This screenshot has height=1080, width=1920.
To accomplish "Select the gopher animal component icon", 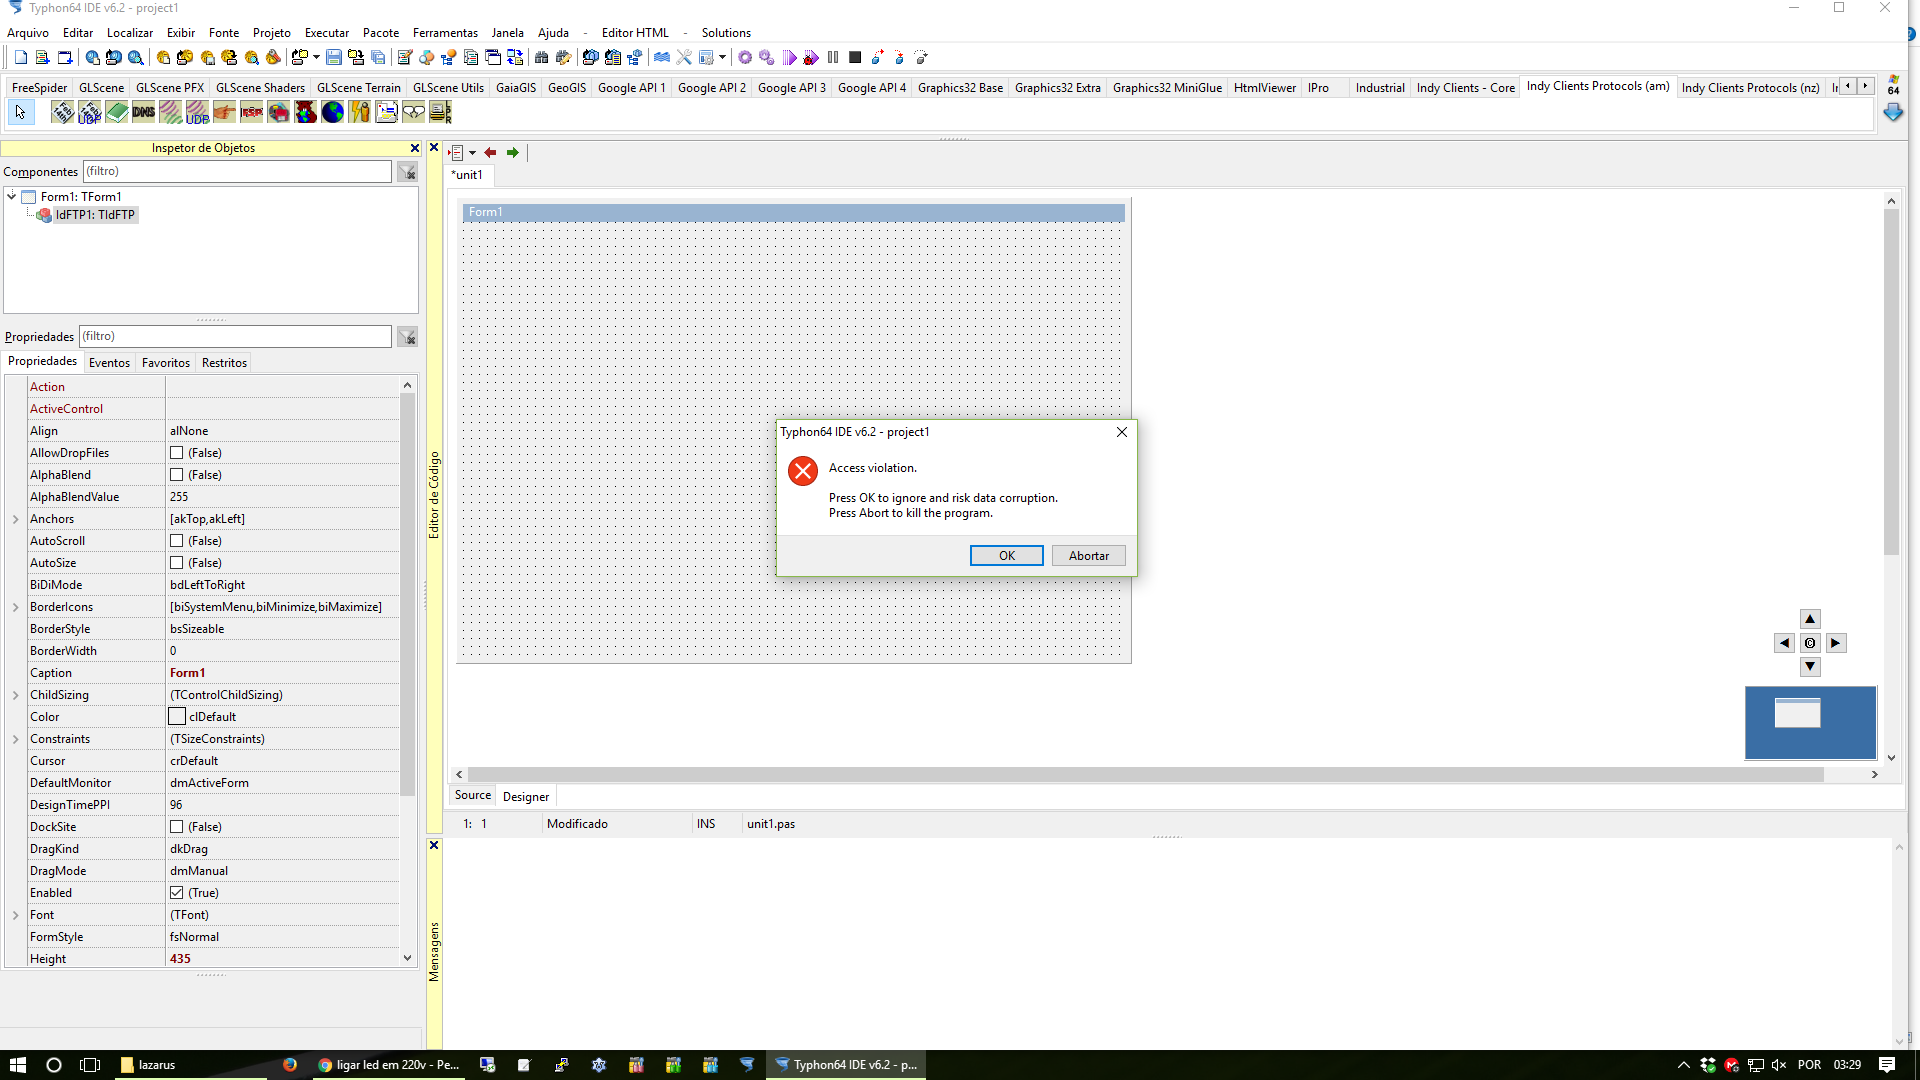I will pyautogui.click(x=306, y=112).
